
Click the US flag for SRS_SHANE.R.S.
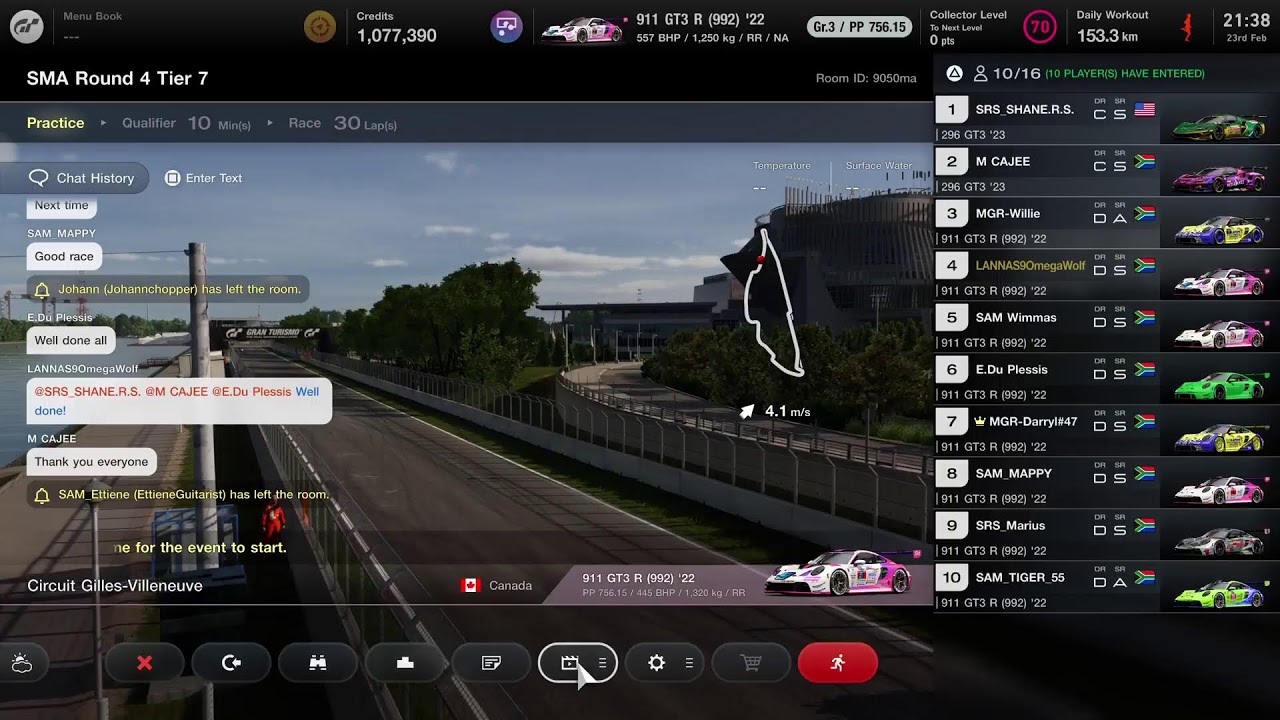[x=1145, y=110]
